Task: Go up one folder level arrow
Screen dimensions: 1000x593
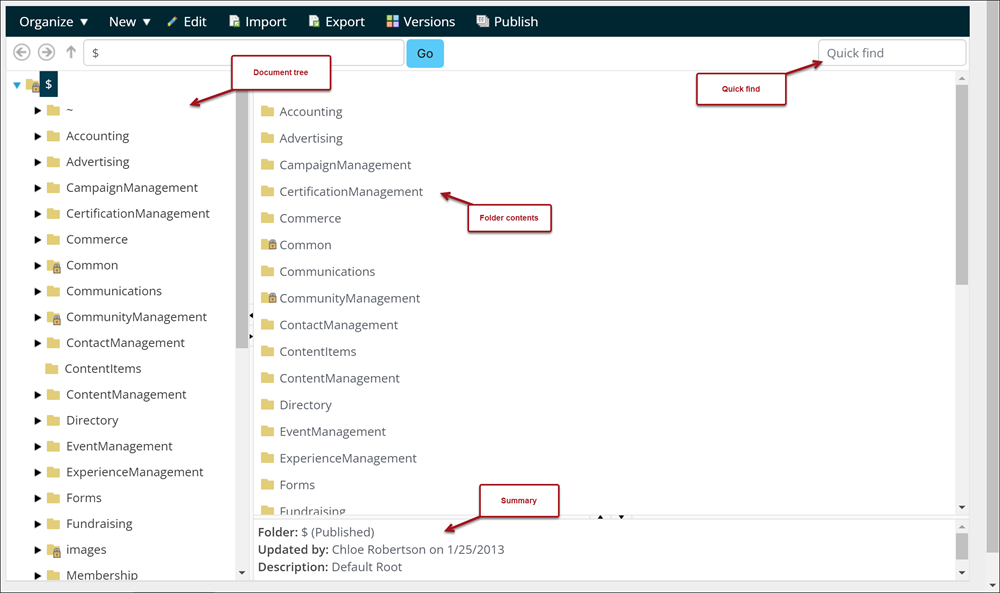Action: (x=70, y=53)
